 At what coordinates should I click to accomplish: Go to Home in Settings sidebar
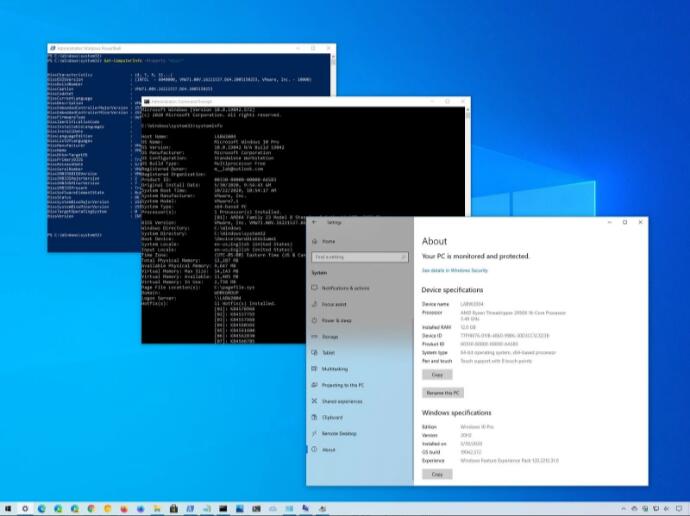coord(323,242)
